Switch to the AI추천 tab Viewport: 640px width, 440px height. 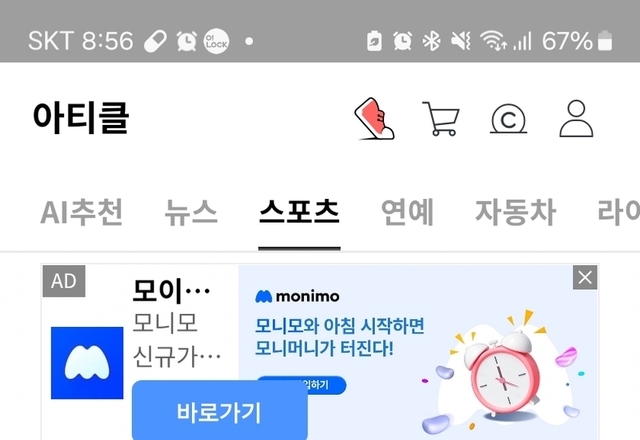pyautogui.click(x=82, y=212)
